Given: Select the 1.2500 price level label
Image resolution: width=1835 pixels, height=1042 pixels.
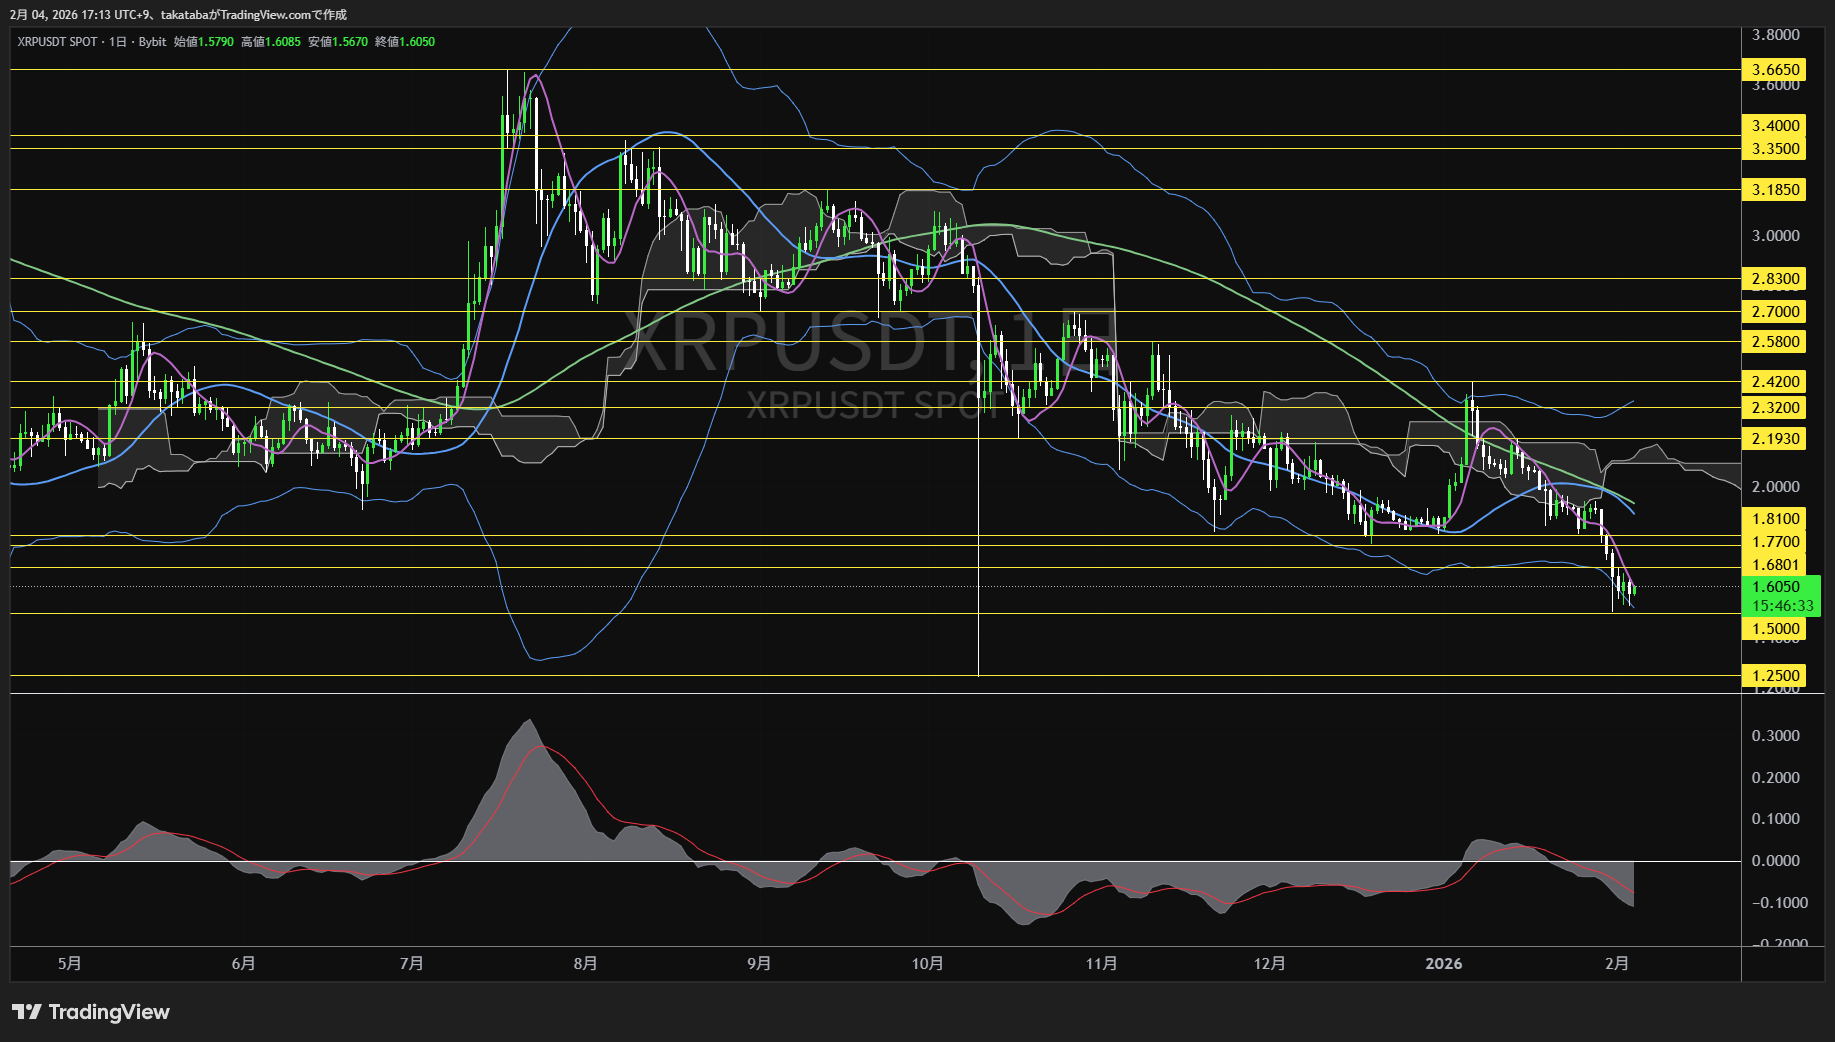Looking at the screenshot, I should pos(1775,676).
